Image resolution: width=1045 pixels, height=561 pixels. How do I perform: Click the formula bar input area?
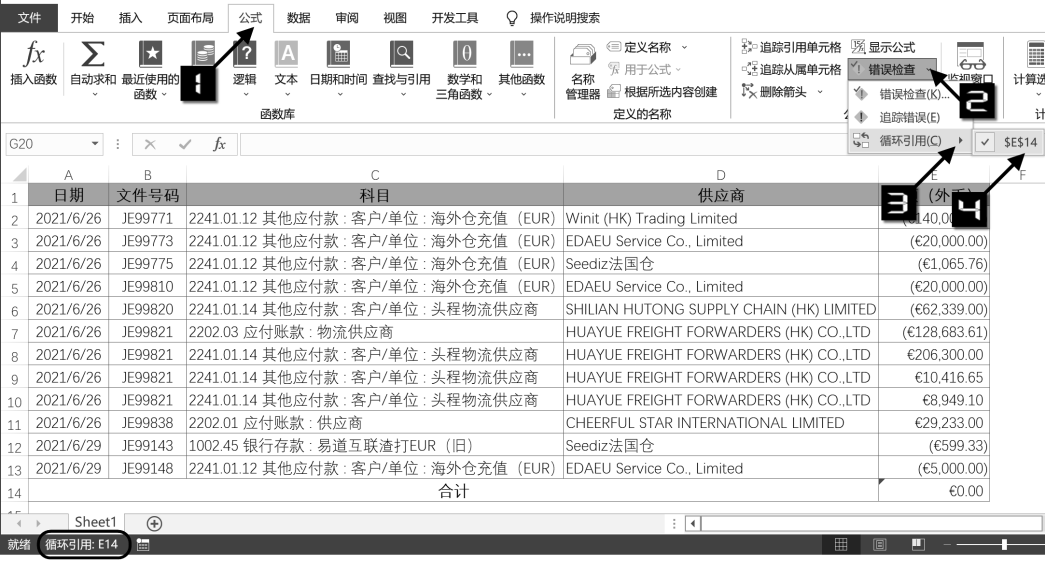(543, 144)
